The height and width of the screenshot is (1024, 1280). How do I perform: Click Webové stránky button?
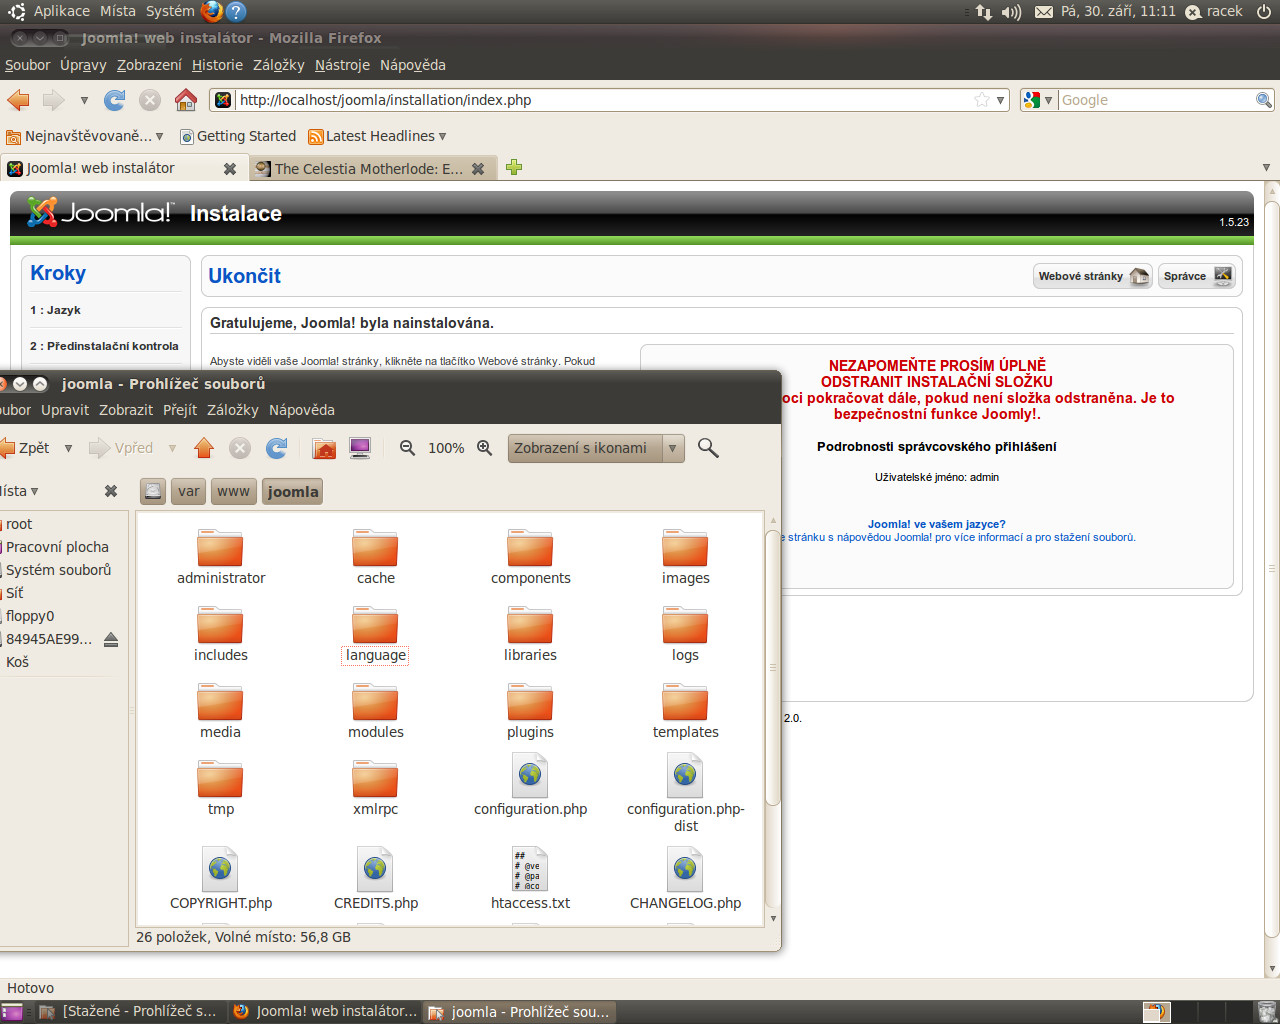[x=1093, y=276]
